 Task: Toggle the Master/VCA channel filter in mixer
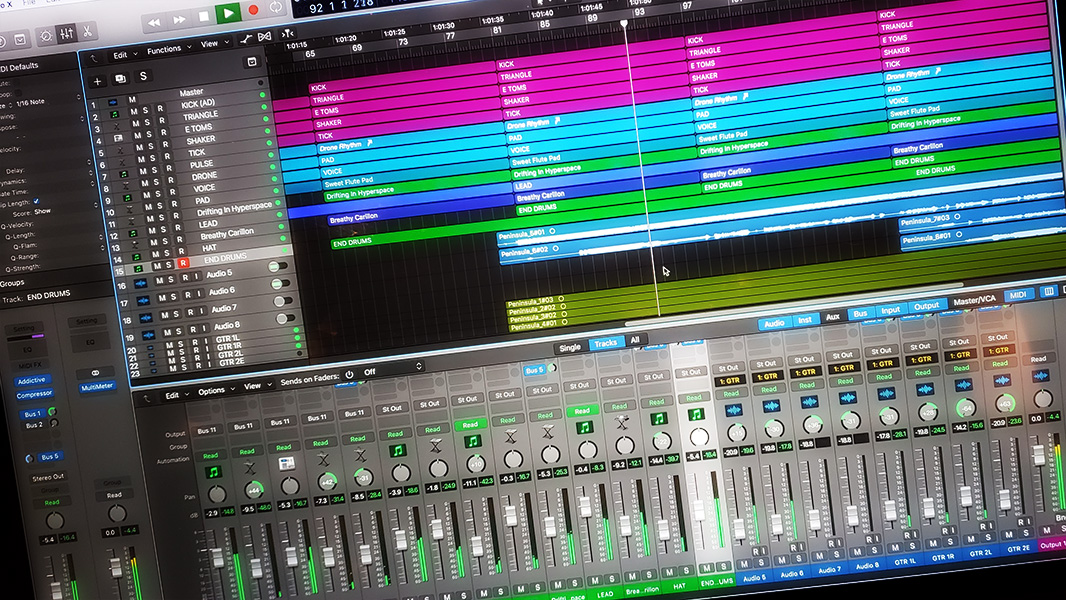click(975, 300)
